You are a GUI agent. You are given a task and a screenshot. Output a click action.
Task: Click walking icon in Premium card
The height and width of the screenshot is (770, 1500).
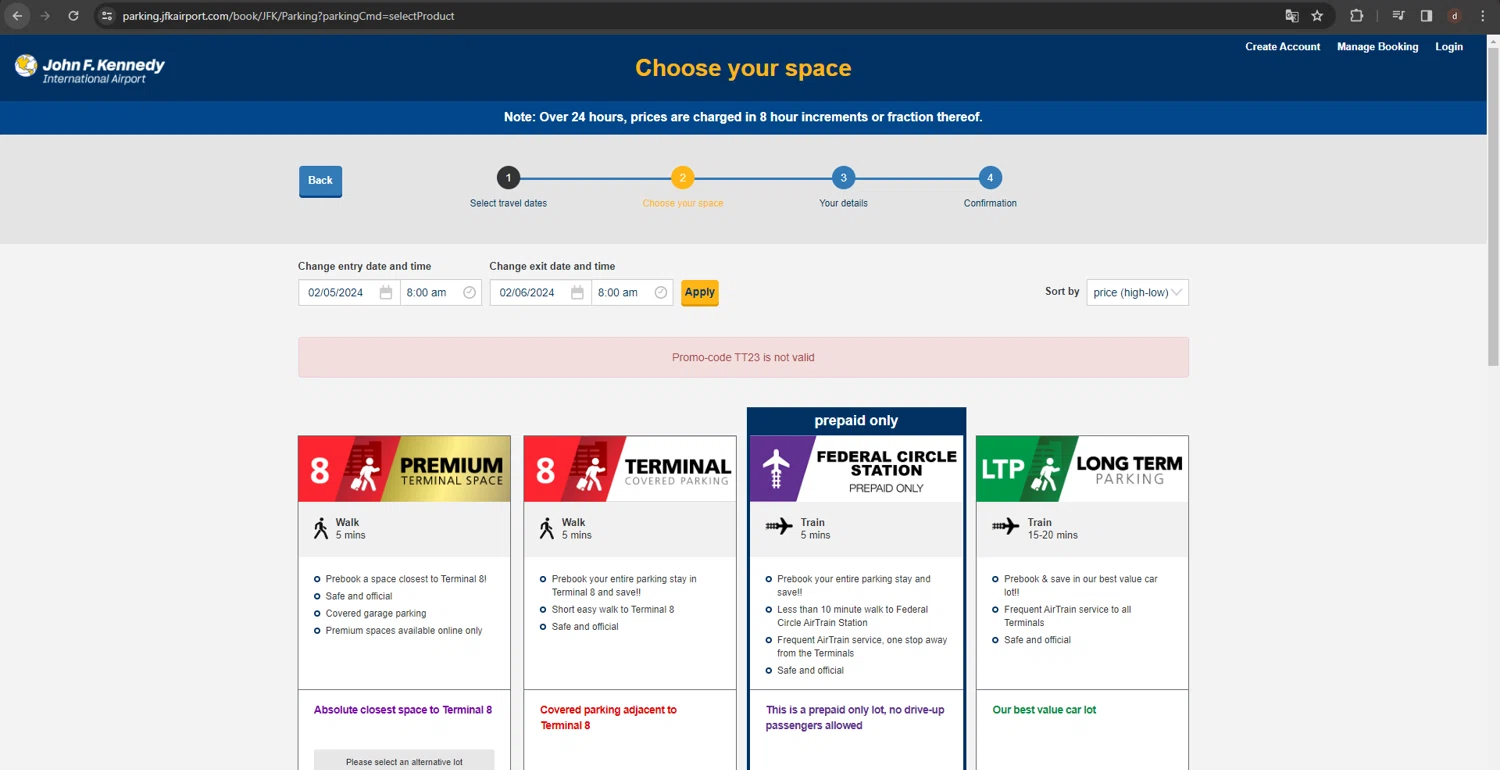point(321,528)
